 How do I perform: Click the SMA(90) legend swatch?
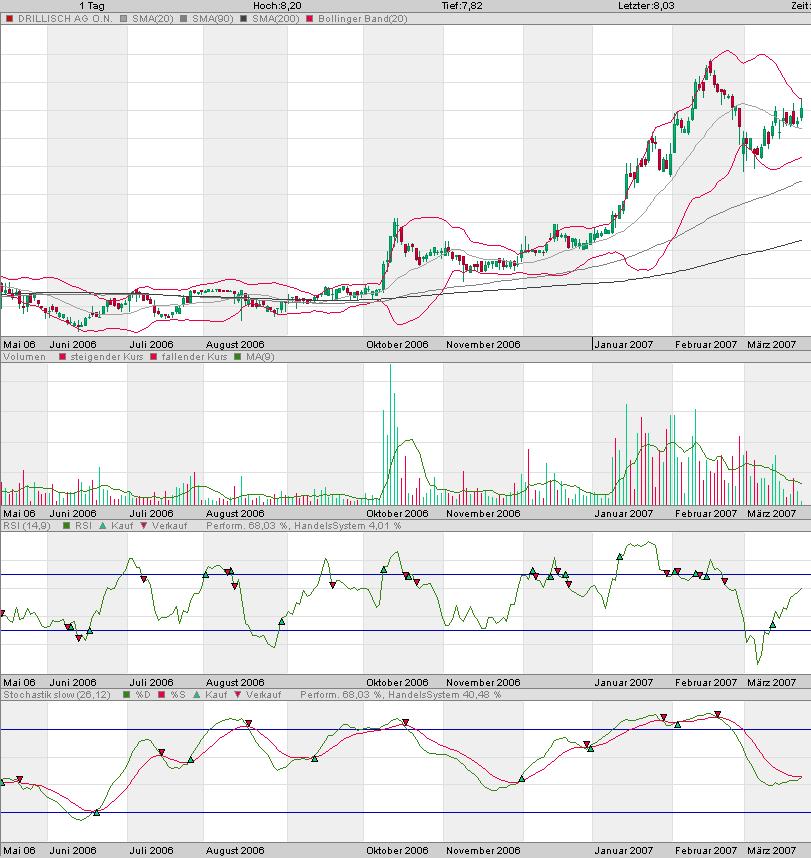click(x=183, y=19)
